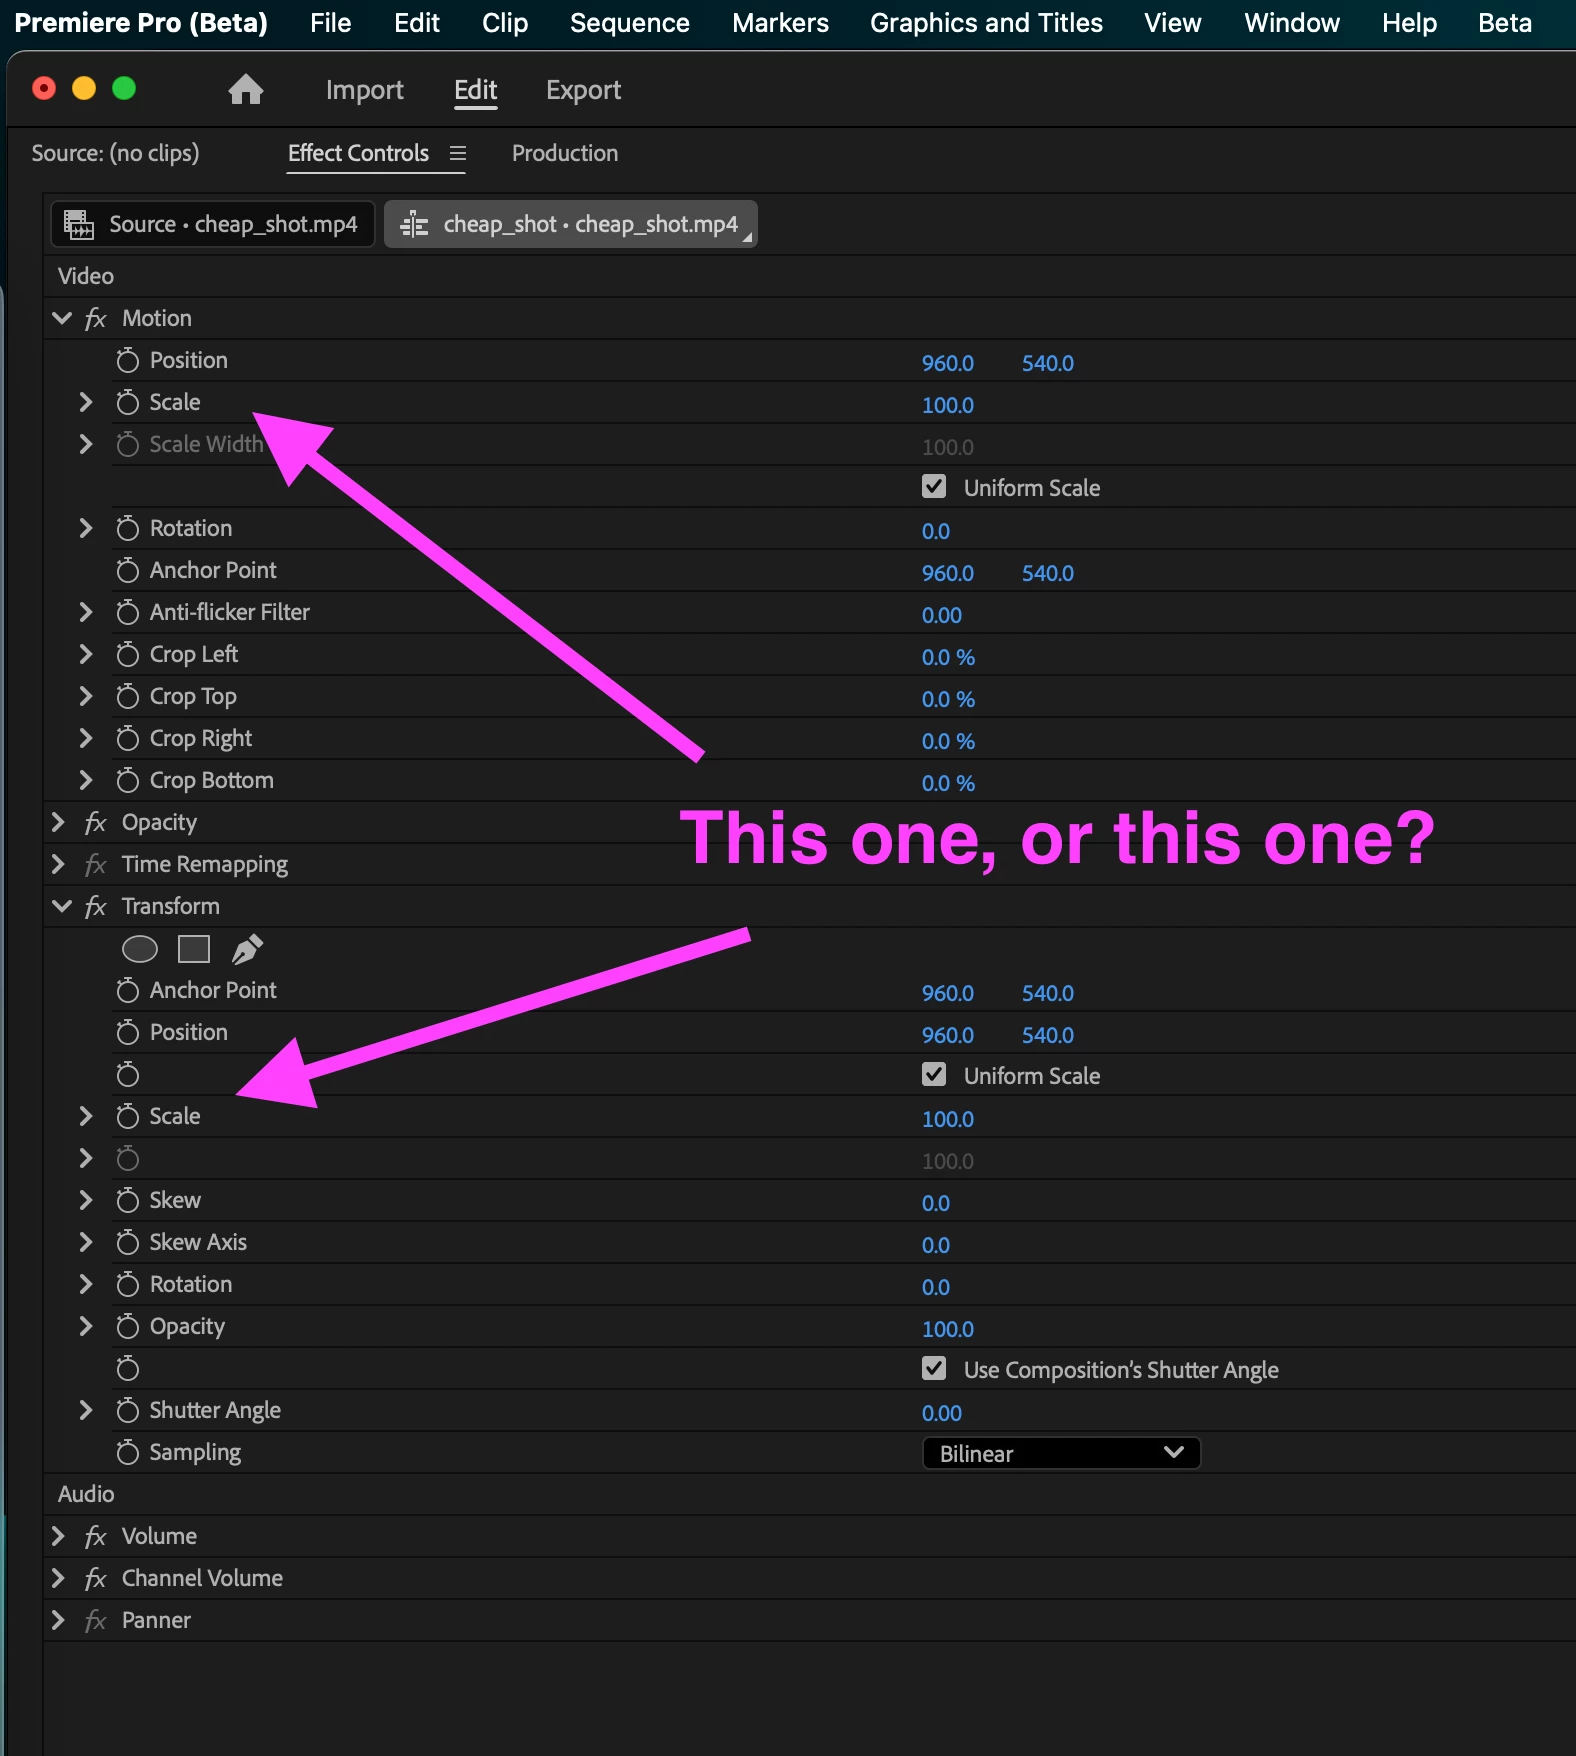Click Shutter Angle value 0.00
This screenshot has width=1576, height=1756.
[942, 1413]
